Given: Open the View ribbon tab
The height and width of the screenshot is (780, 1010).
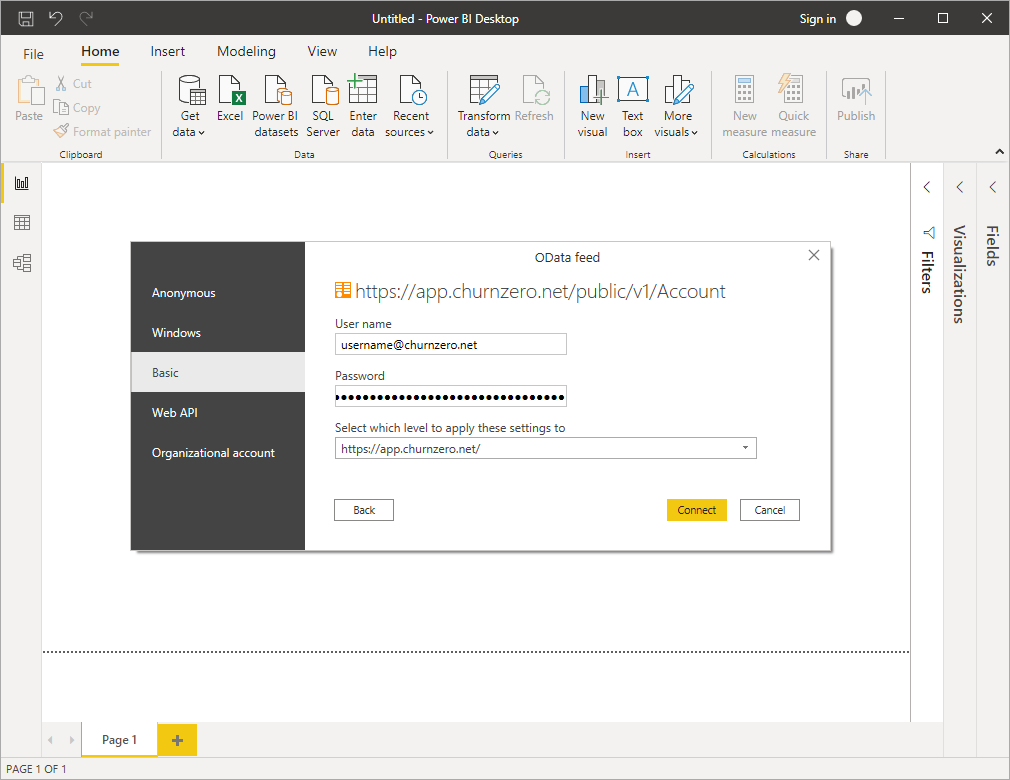Looking at the screenshot, I should [322, 52].
